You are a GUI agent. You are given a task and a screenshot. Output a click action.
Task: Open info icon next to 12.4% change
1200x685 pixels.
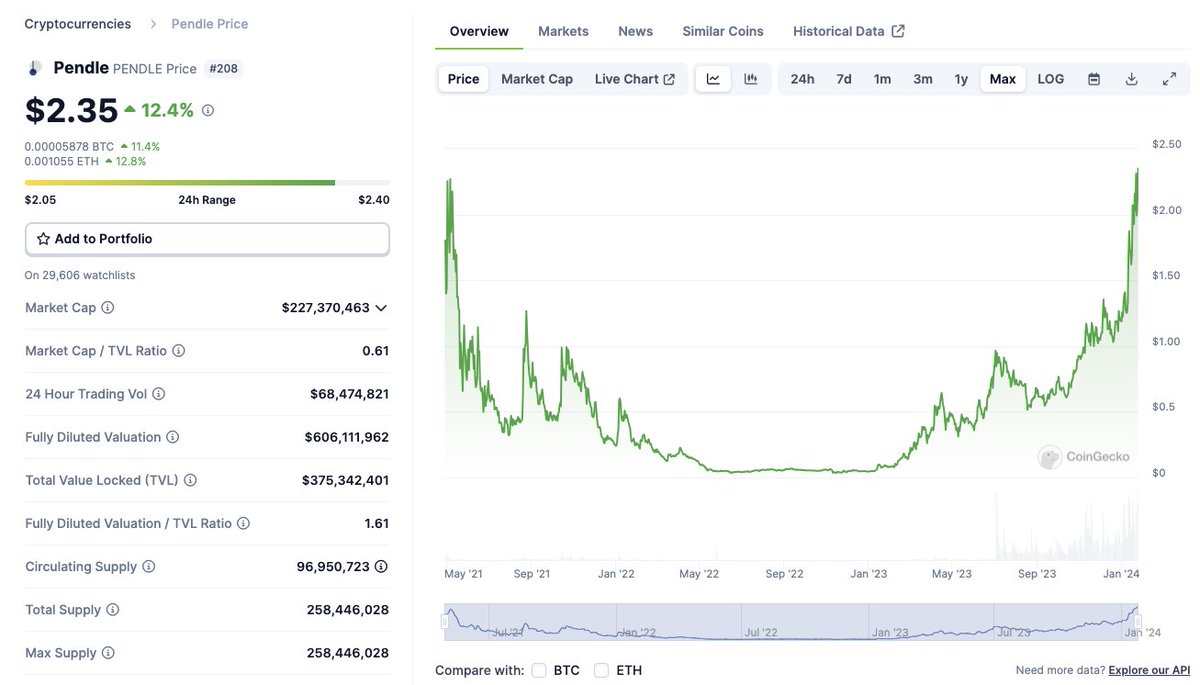pyautogui.click(x=208, y=110)
